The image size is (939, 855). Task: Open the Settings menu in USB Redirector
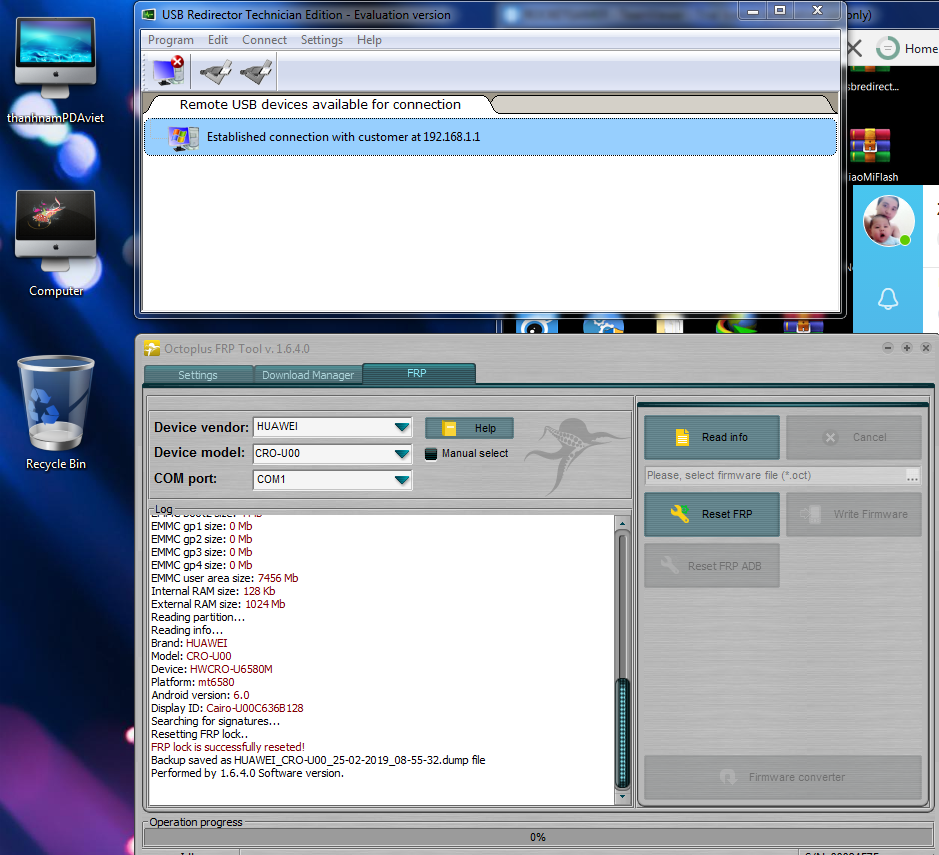point(322,40)
